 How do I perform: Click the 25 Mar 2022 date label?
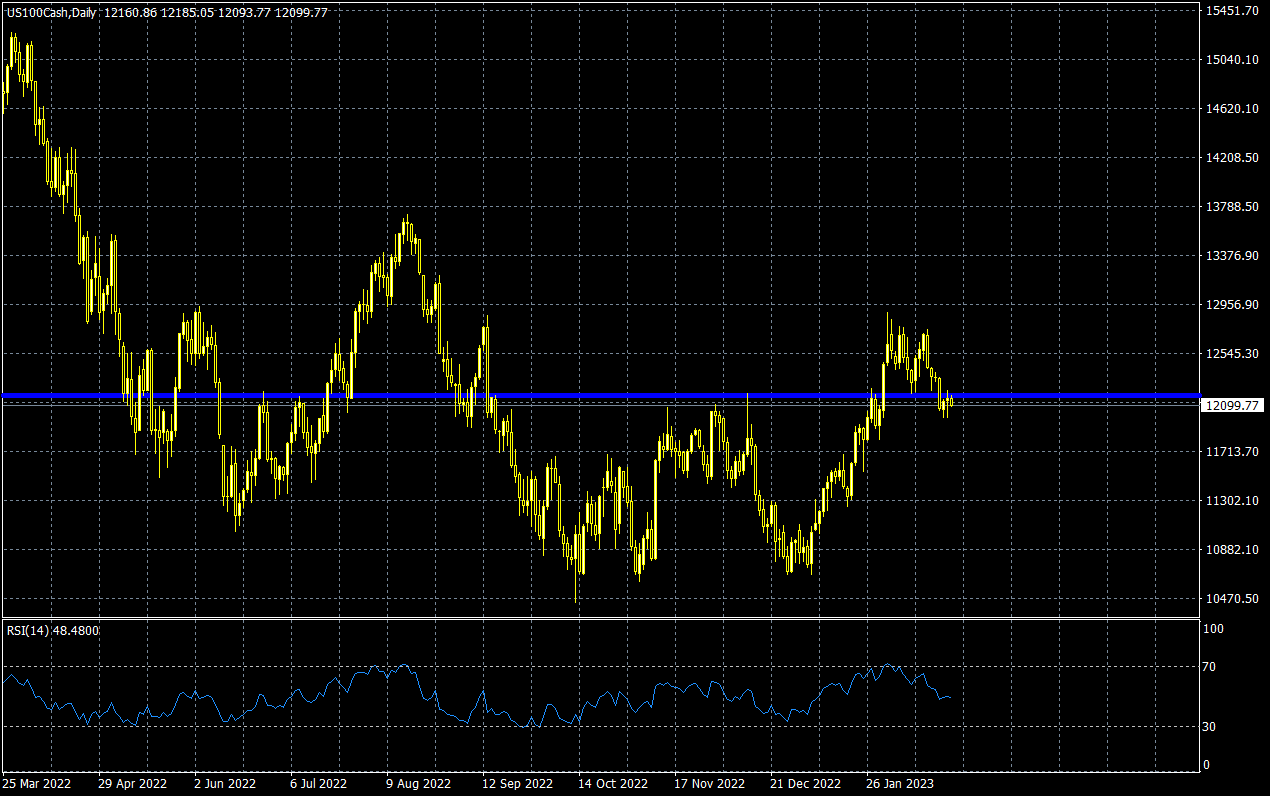click(35, 784)
